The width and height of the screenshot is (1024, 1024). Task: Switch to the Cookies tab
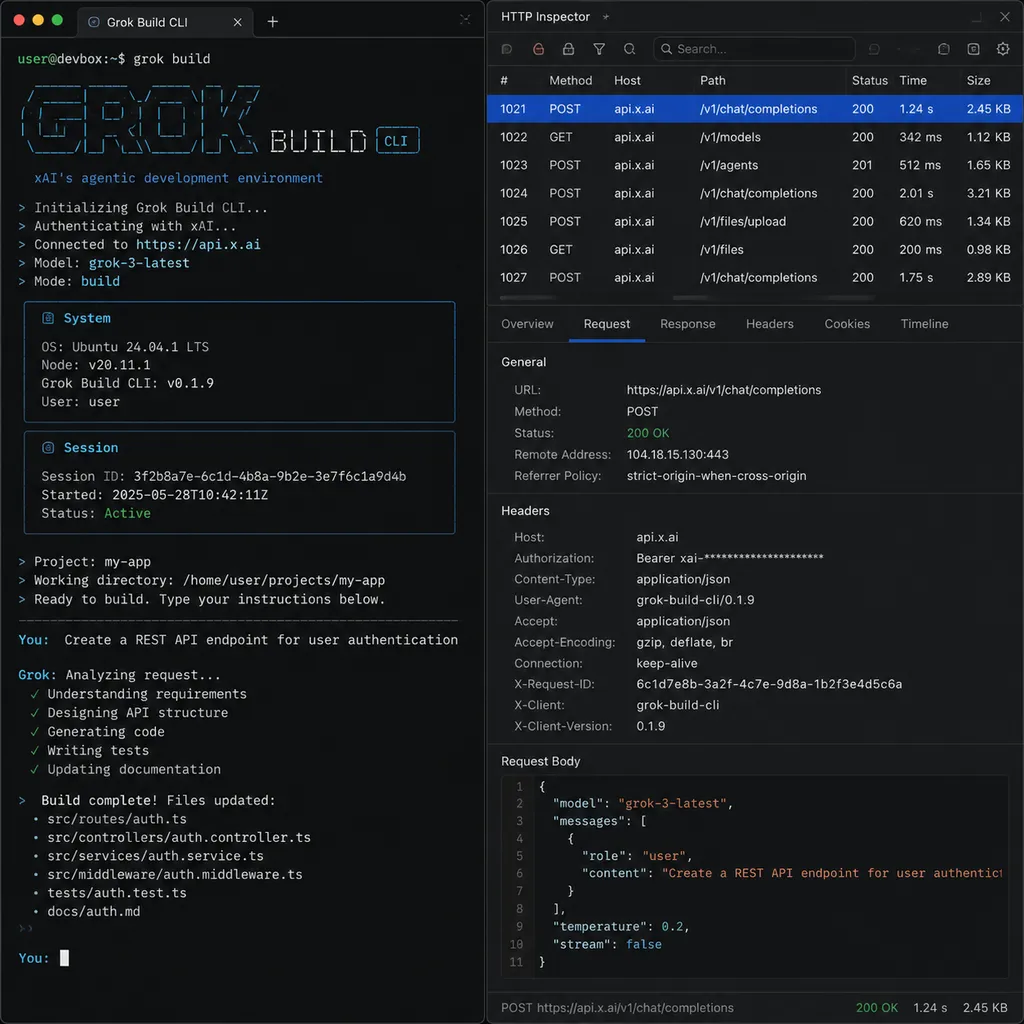(847, 324)
